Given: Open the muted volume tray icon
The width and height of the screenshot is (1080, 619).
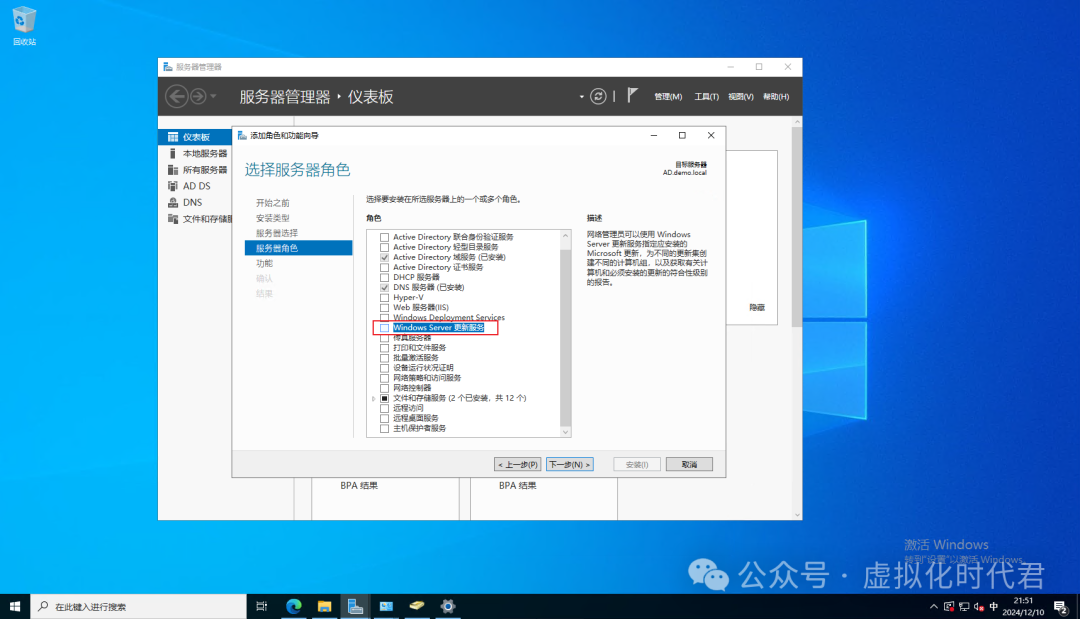Looking at the screenshot, I should pyautogui.click(x=979, y=607).
